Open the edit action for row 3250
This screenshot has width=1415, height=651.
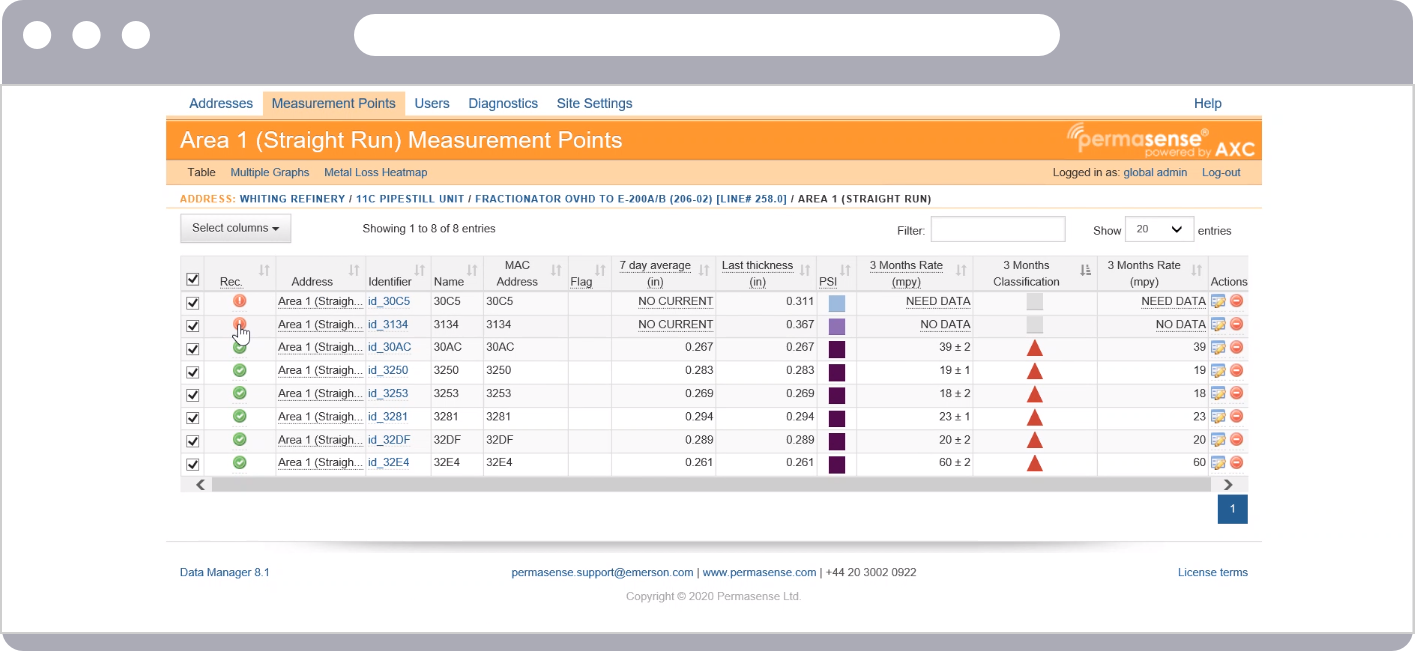[1218, 370]
